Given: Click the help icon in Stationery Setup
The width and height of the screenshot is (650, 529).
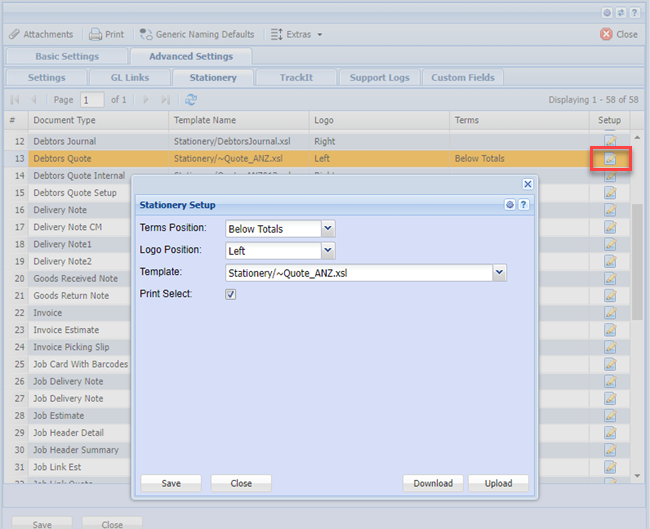Looking at the screenshot, I should tap(524, 204).
